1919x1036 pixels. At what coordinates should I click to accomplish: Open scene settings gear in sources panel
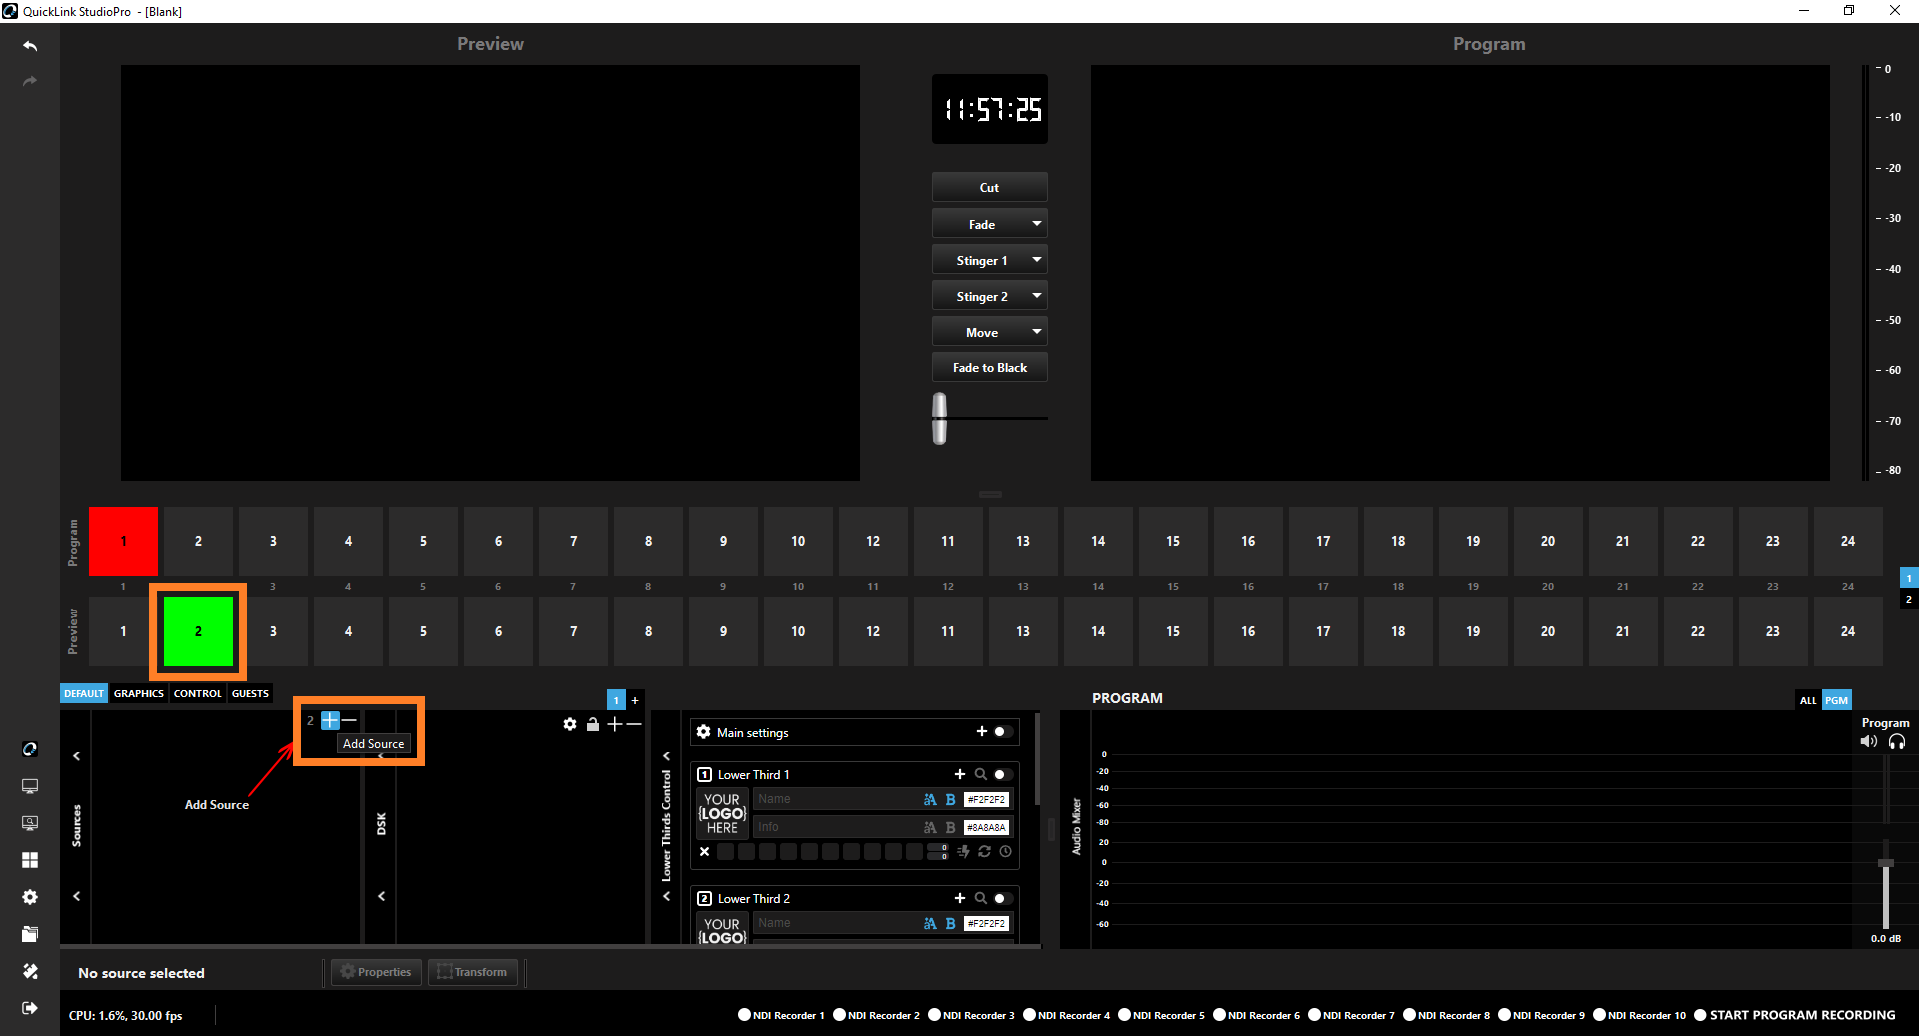pos(570,724)
